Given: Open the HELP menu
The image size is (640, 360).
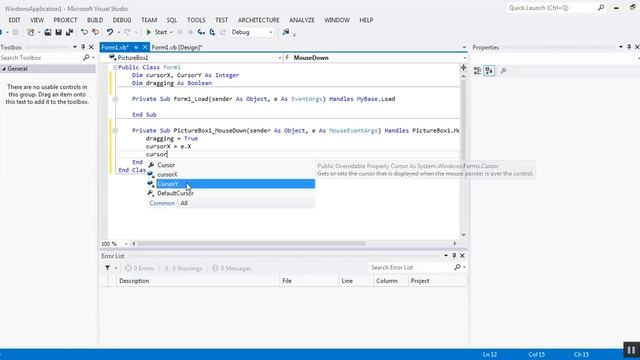Looking at the screenshot, I should point(366,20).
